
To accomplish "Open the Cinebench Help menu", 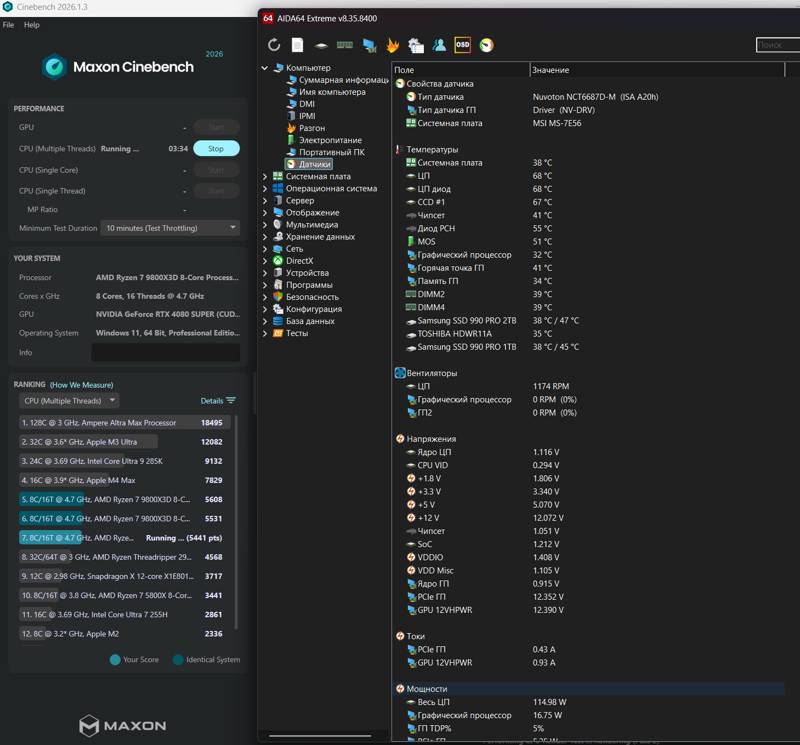I will 32,24.
